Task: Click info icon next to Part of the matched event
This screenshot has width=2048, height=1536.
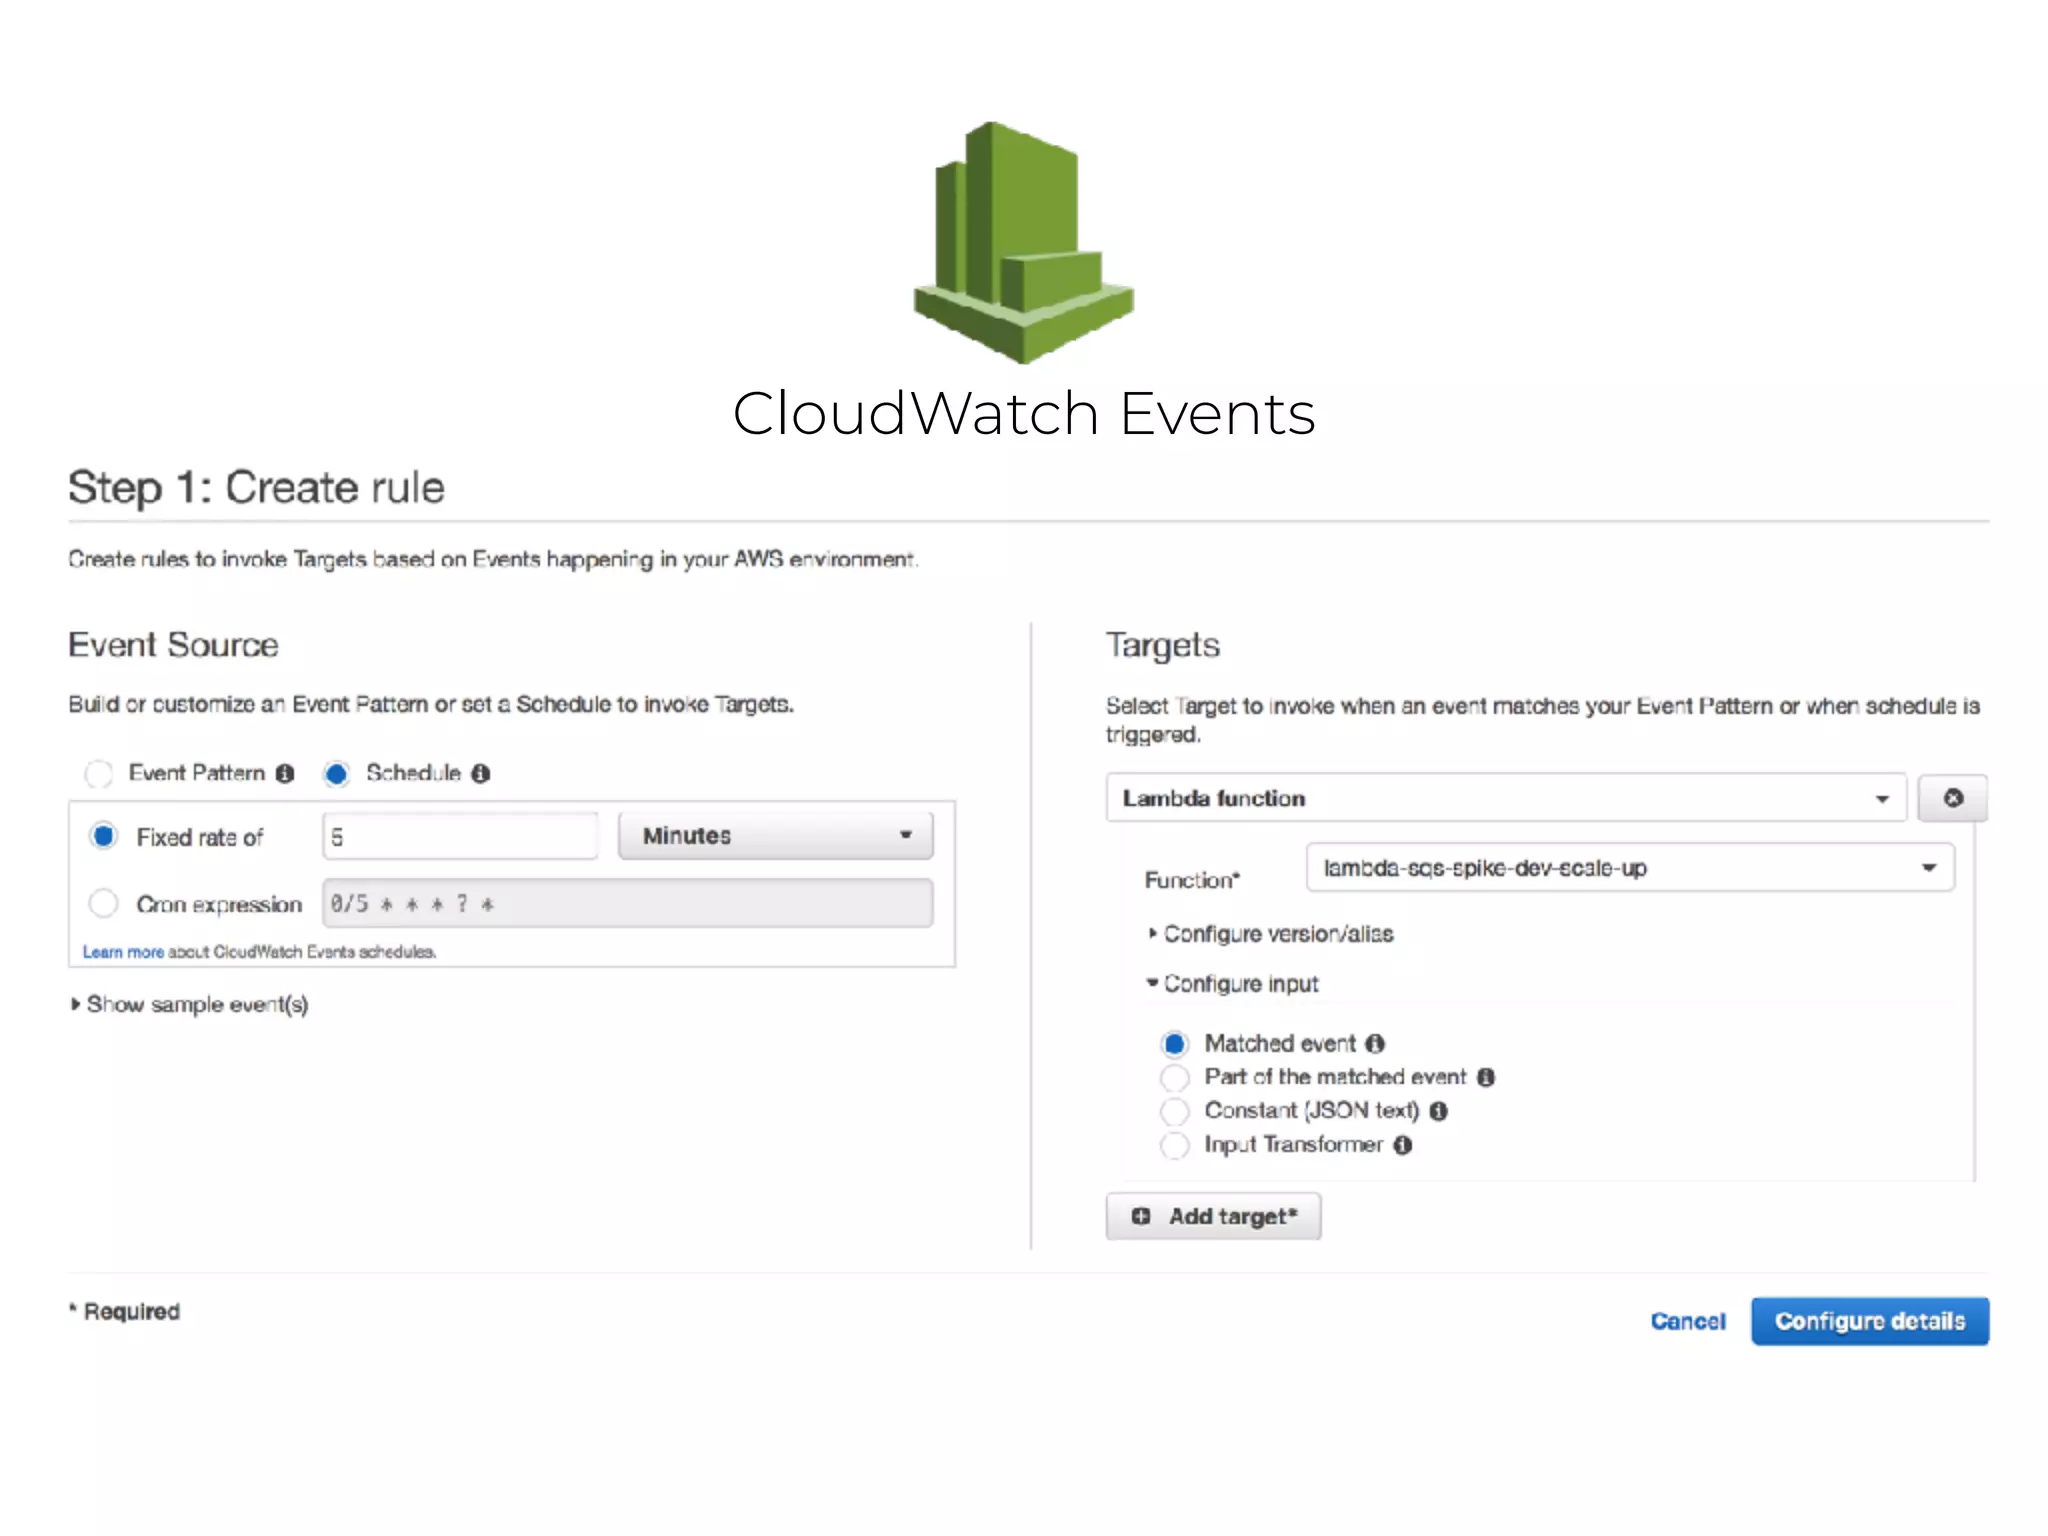Action: pyautogui.click(x=1486, y=1077)
